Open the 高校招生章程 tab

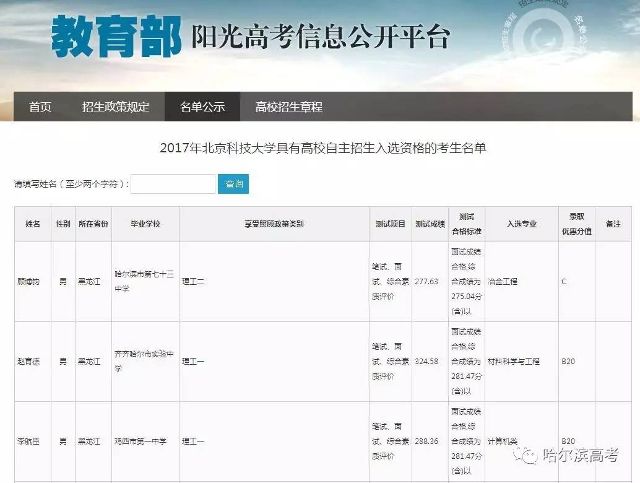pyautogui.click(x=289, y=107)
